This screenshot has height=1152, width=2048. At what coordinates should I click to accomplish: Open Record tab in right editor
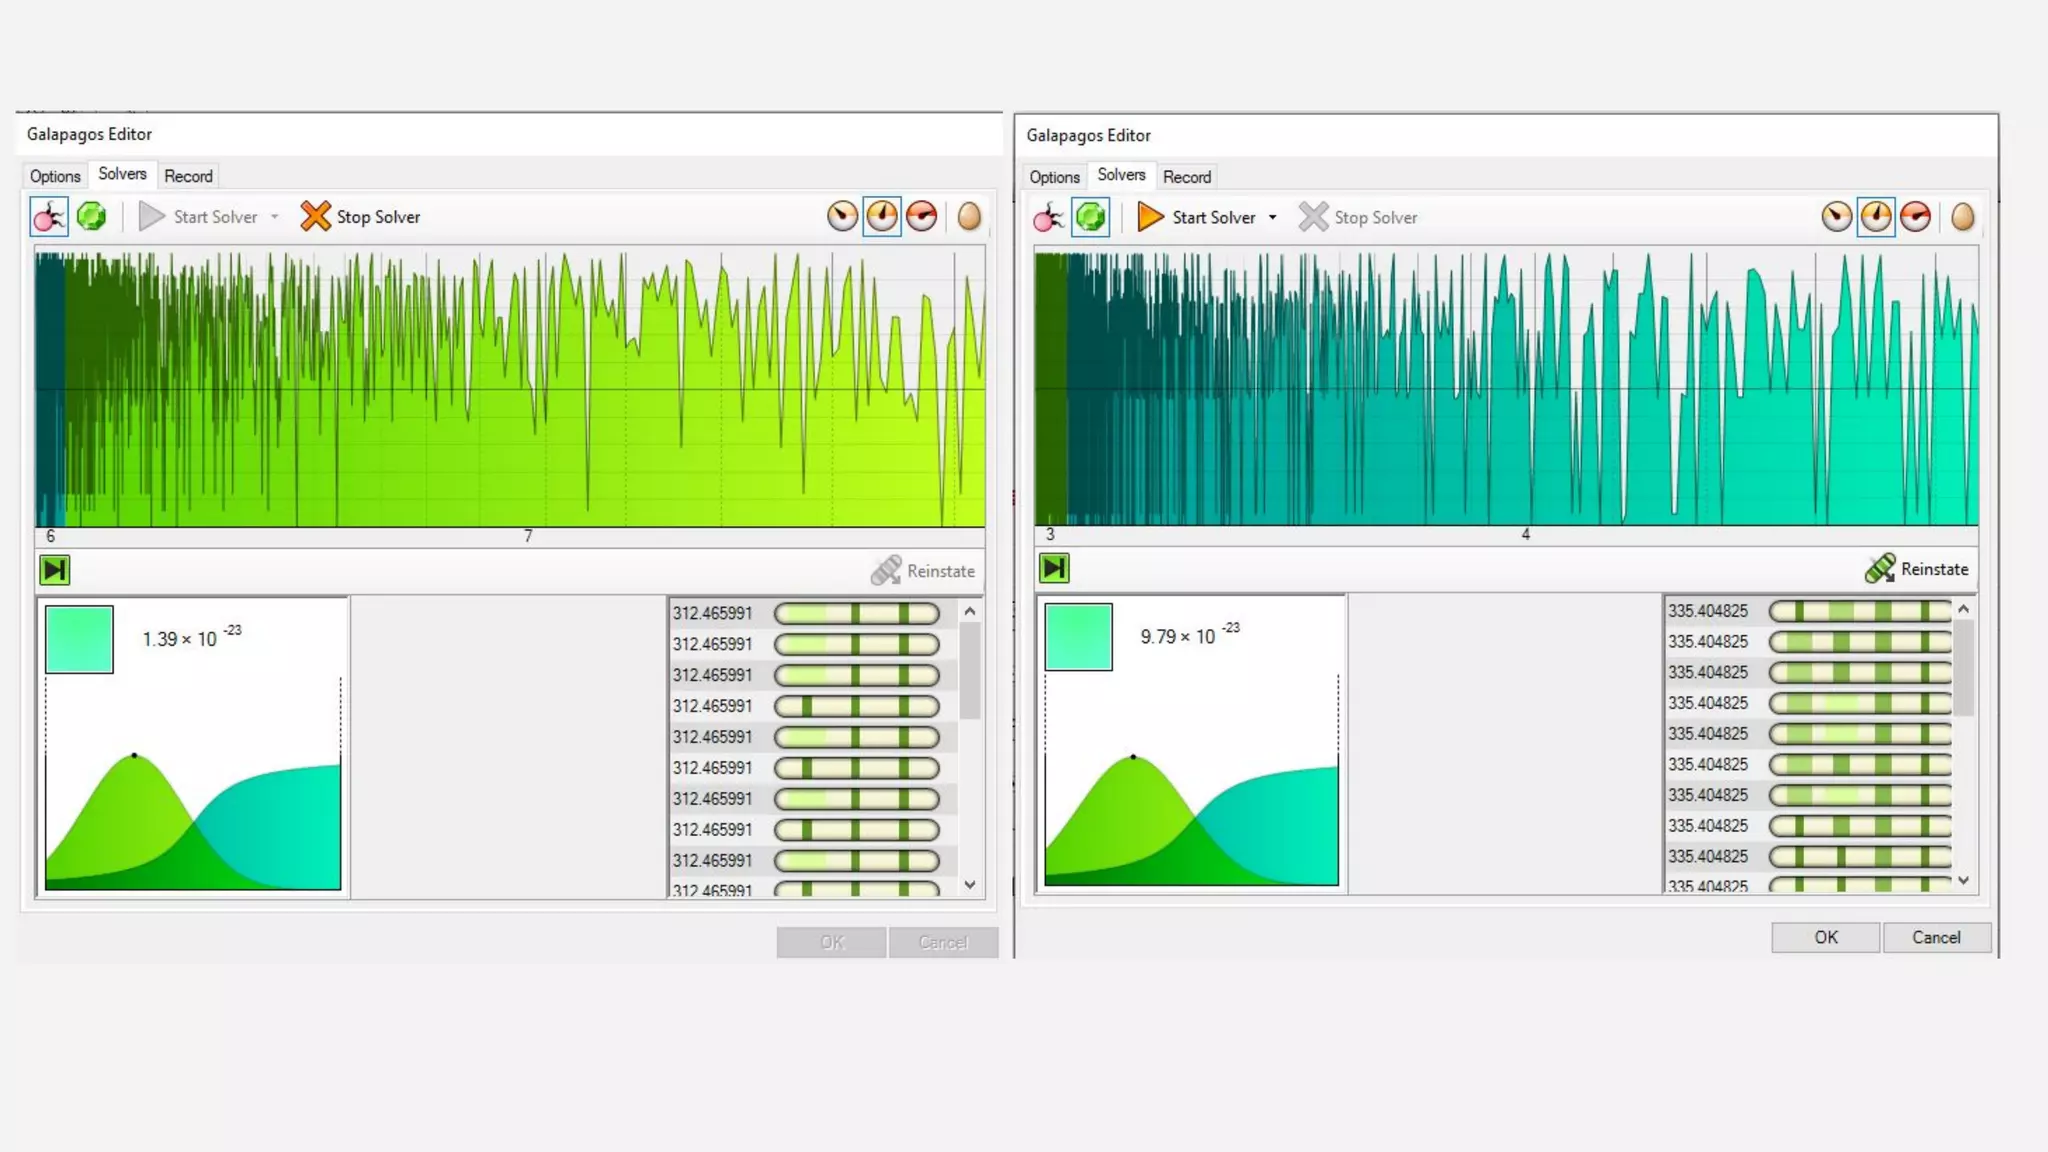1186,177
